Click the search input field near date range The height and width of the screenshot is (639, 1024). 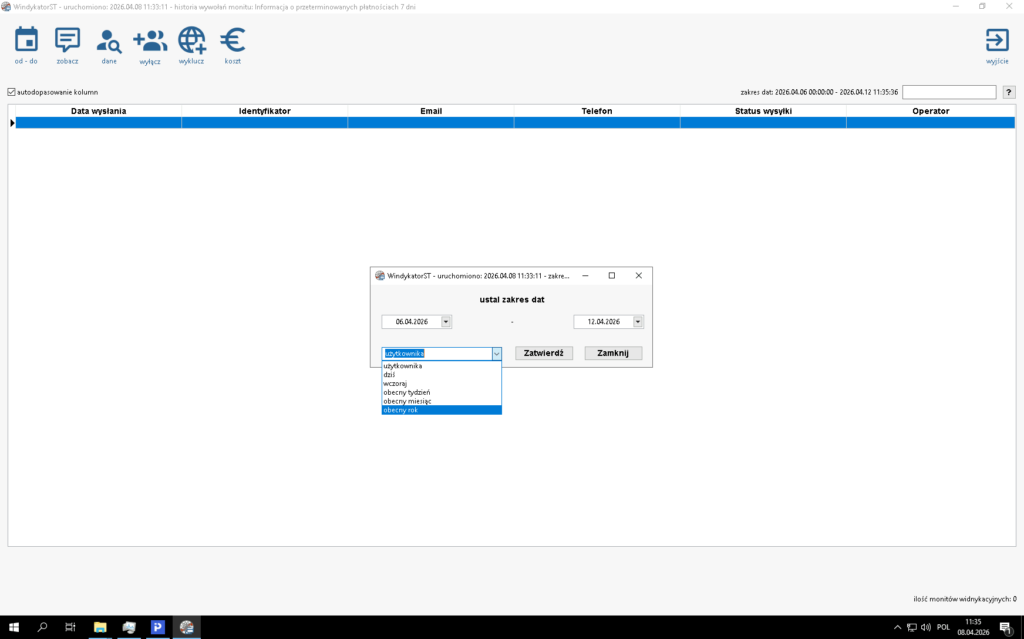949,92
